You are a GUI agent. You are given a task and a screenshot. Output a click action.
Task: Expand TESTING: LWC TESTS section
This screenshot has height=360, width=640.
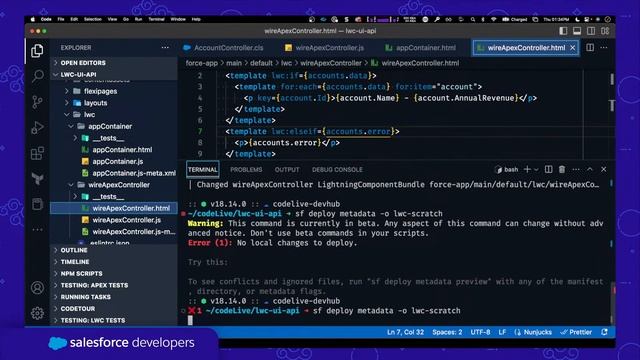pos(114,320)
